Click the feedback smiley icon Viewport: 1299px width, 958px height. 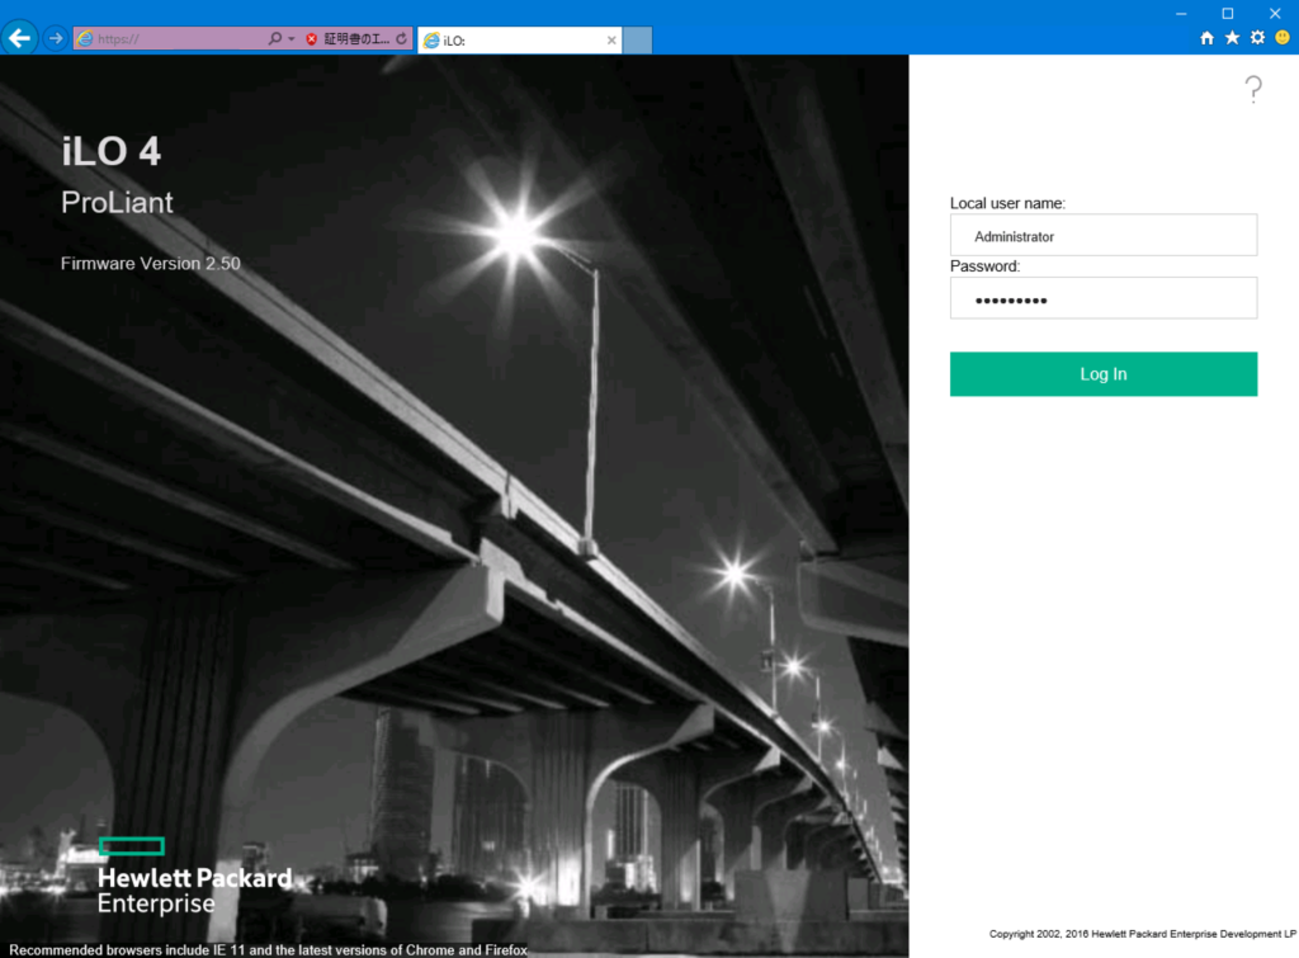coord(1282,38)
